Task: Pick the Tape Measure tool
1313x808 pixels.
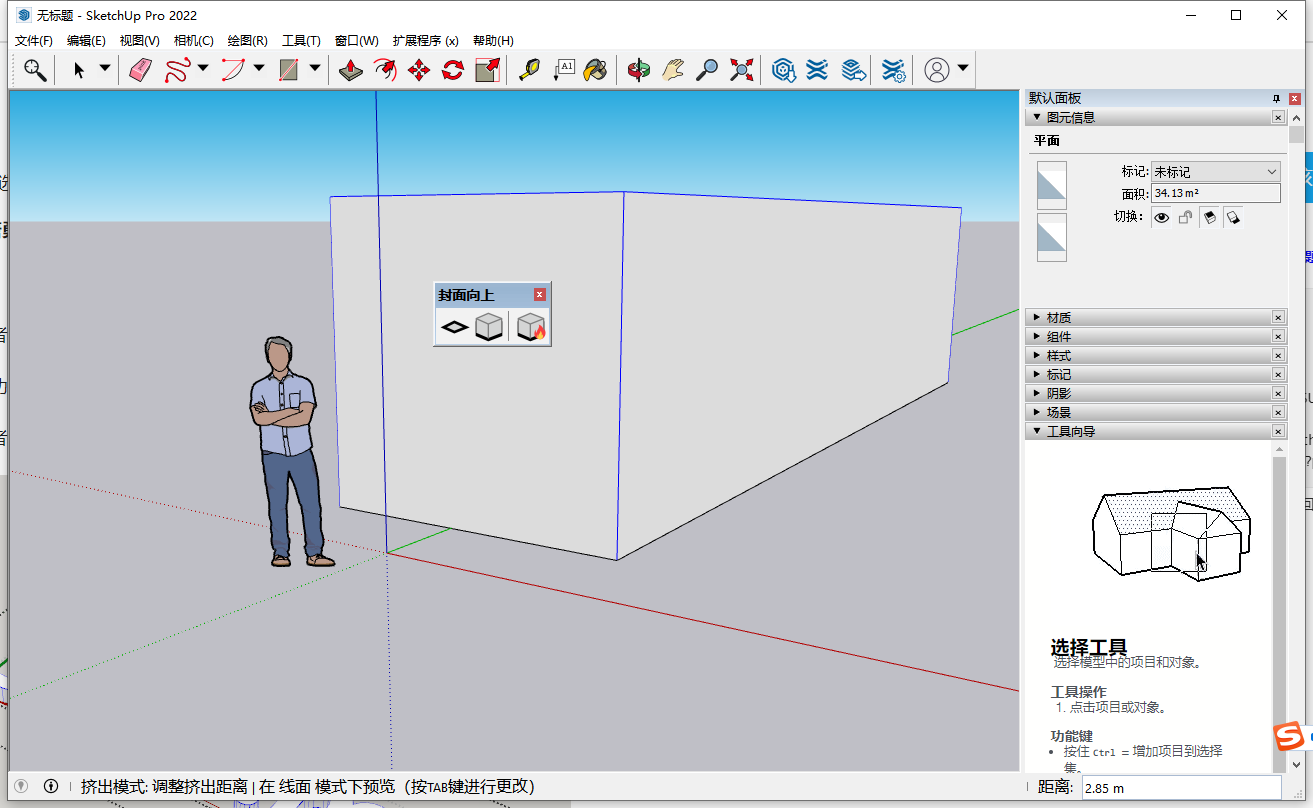Action: 529,69
